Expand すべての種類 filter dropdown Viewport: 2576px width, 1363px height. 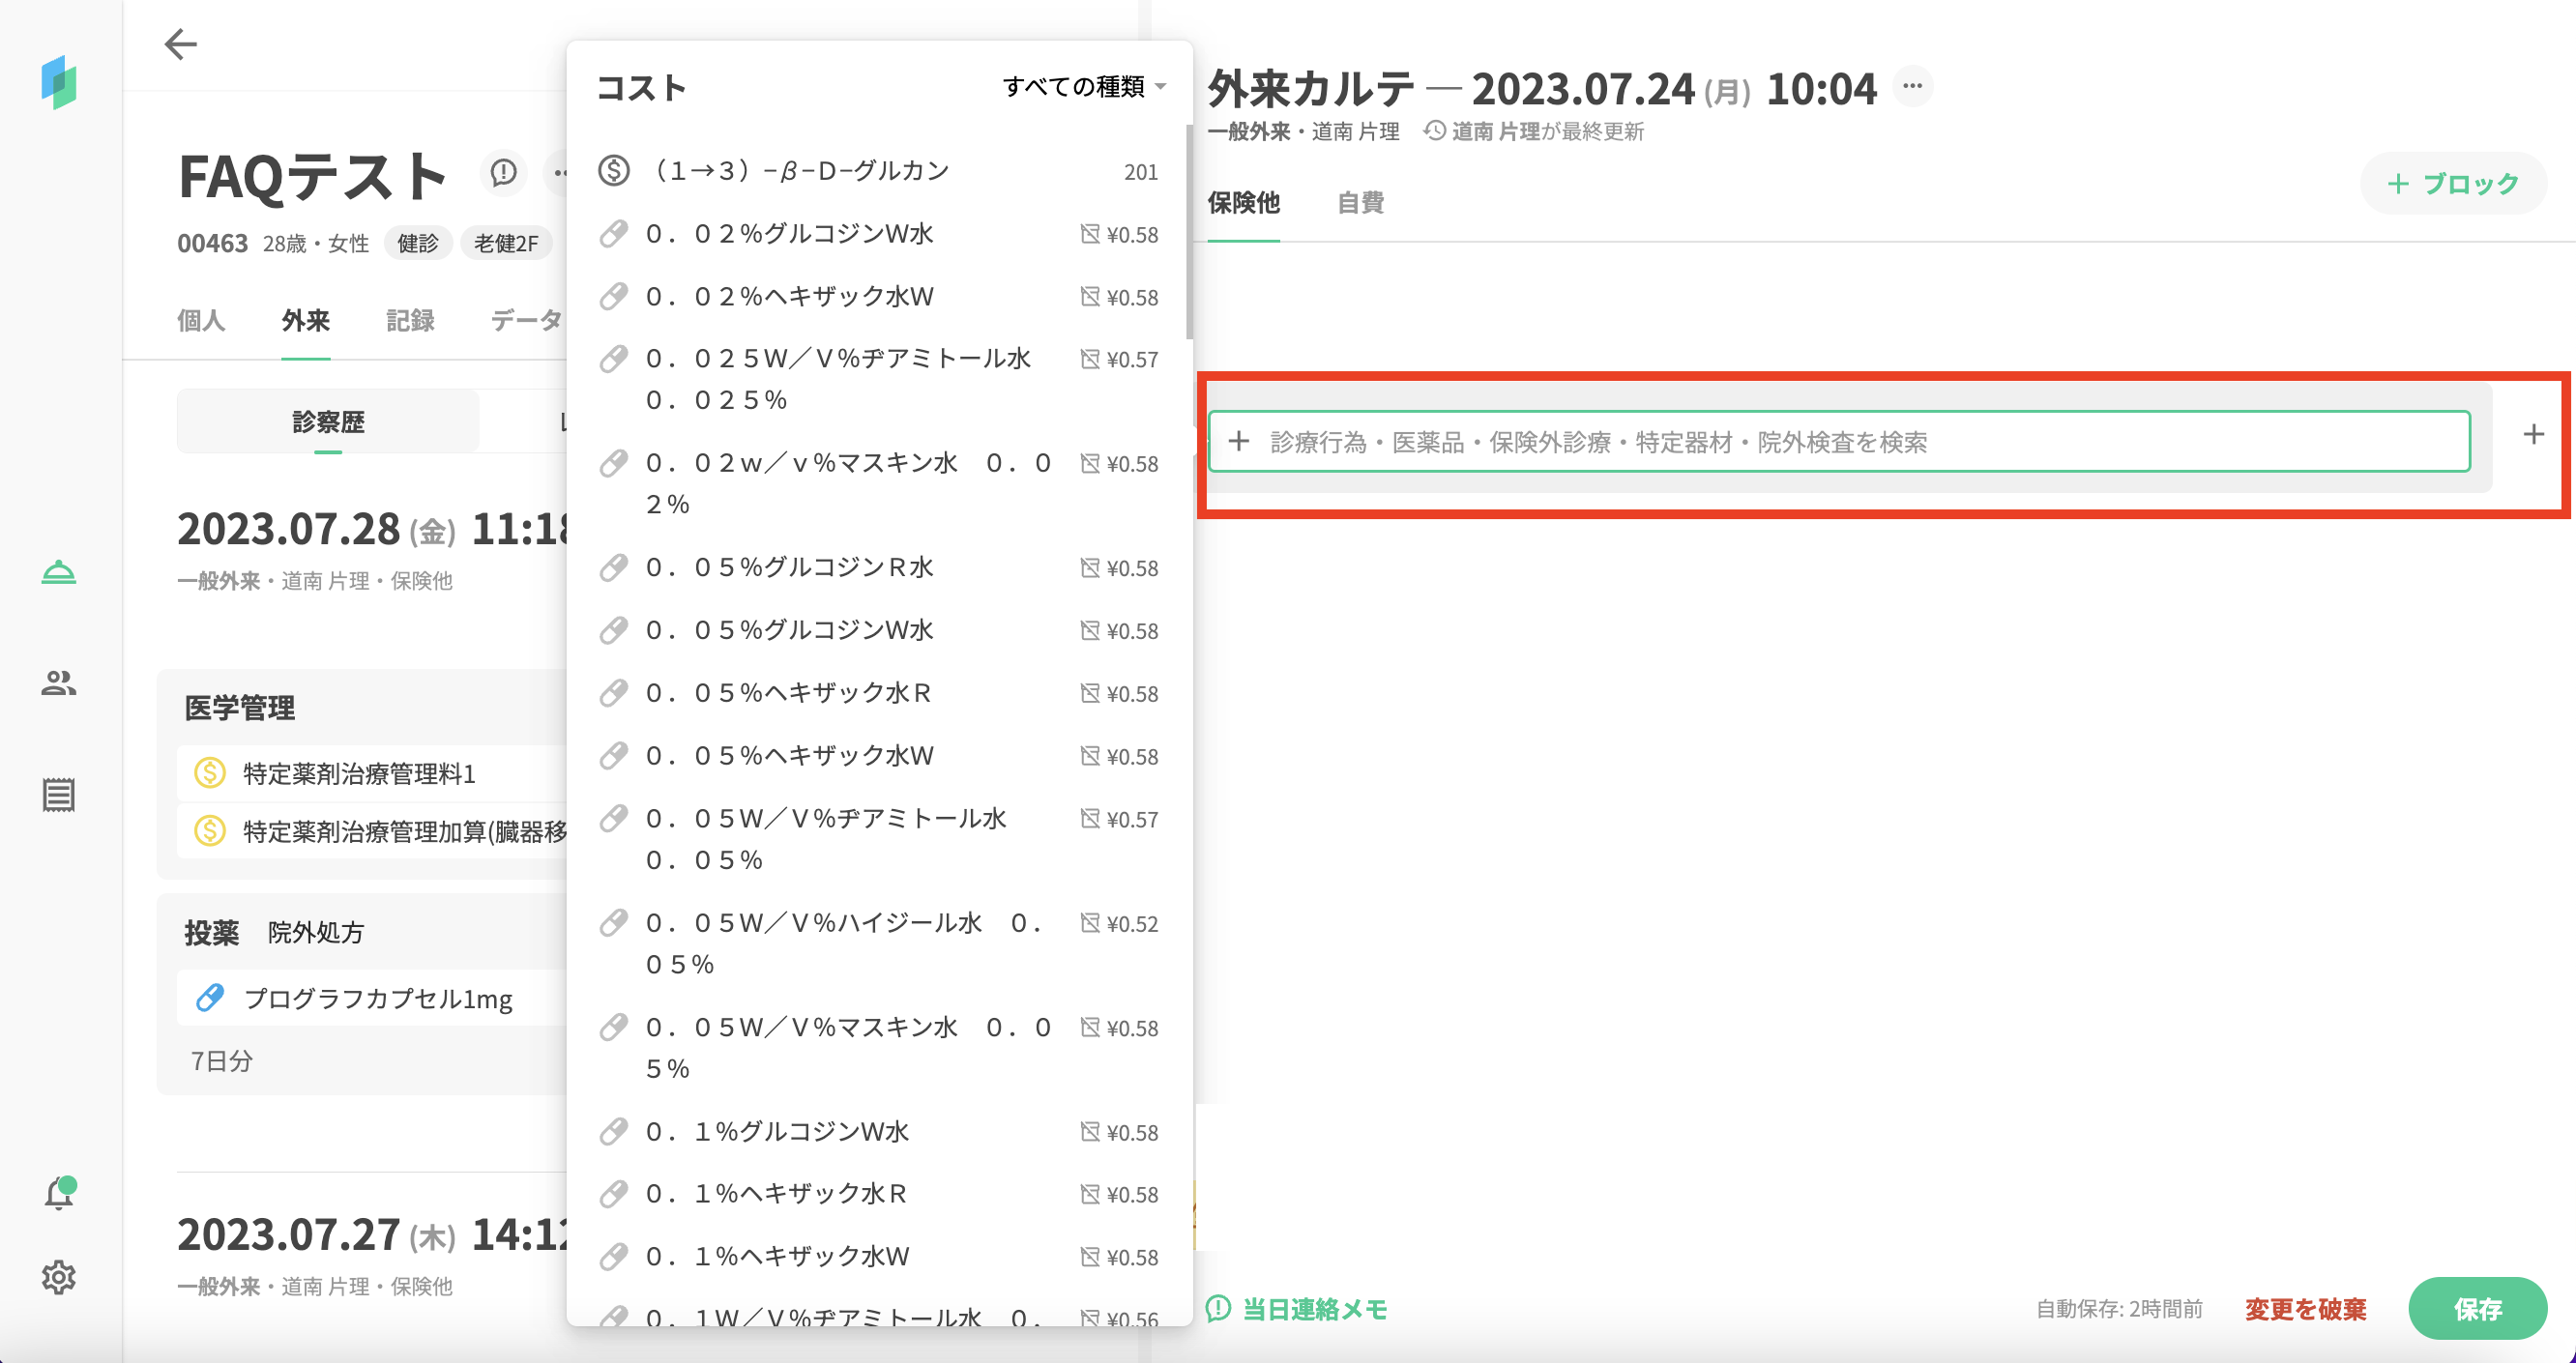(x=1084, y=87)
